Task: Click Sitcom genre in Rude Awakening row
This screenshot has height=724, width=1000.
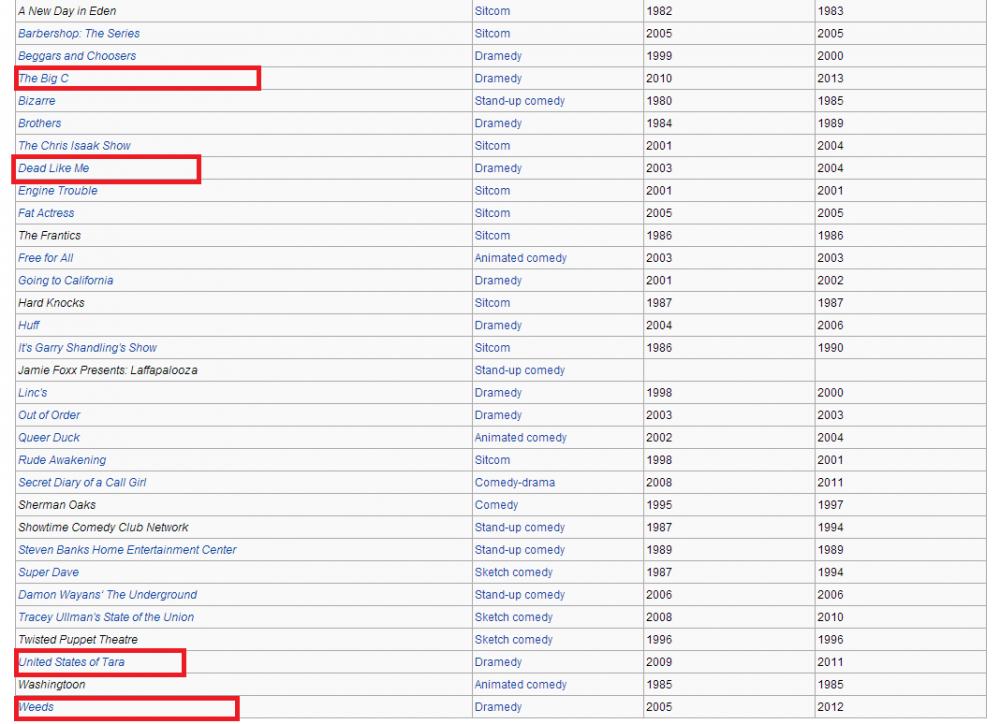Action: (492, 460)
